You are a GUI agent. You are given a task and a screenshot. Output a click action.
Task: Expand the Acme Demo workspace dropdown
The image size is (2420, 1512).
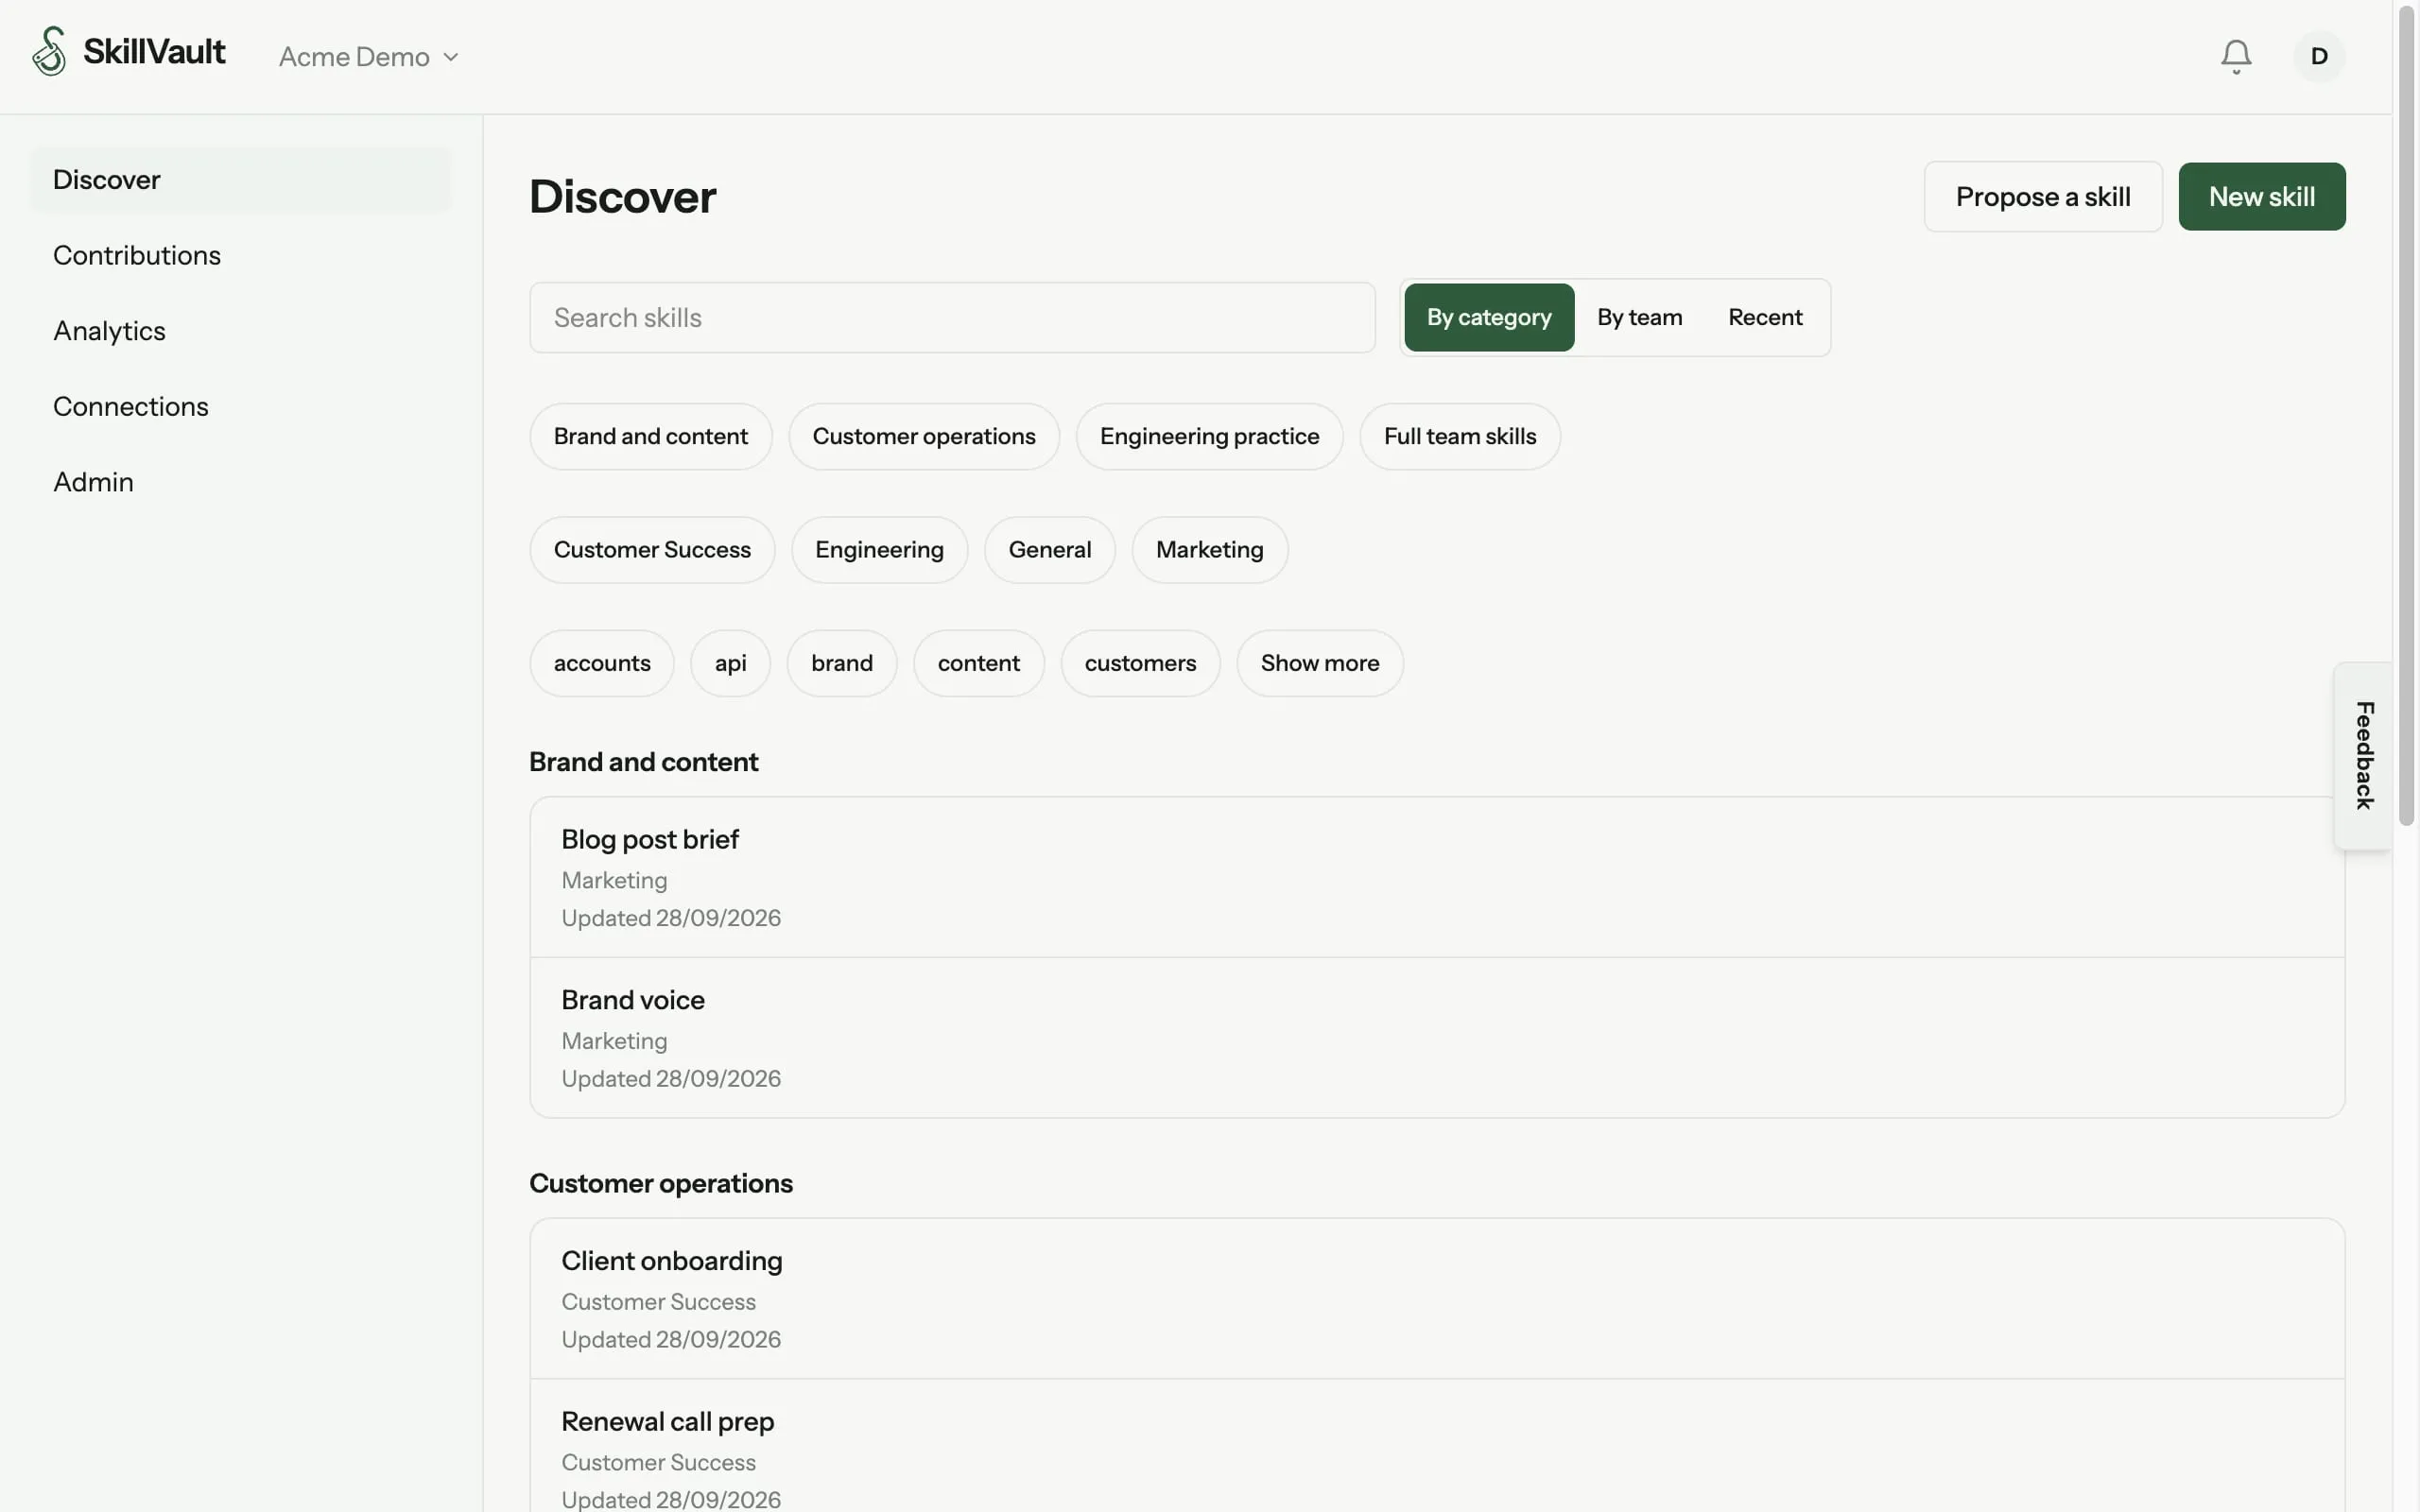(368, 57)
